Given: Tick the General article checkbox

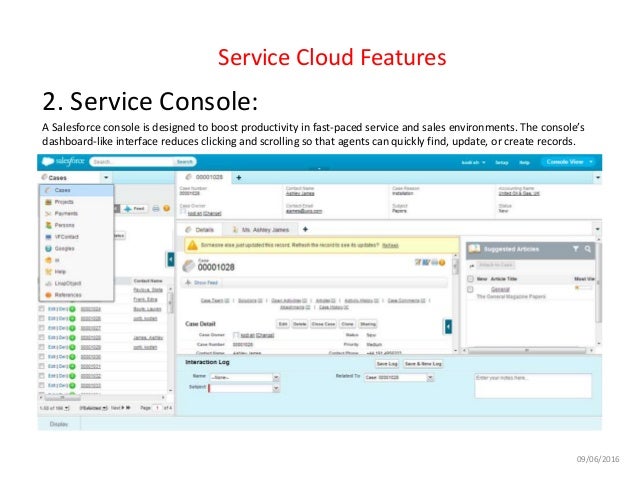Looking at the screenshot, I should pos(470,289).
